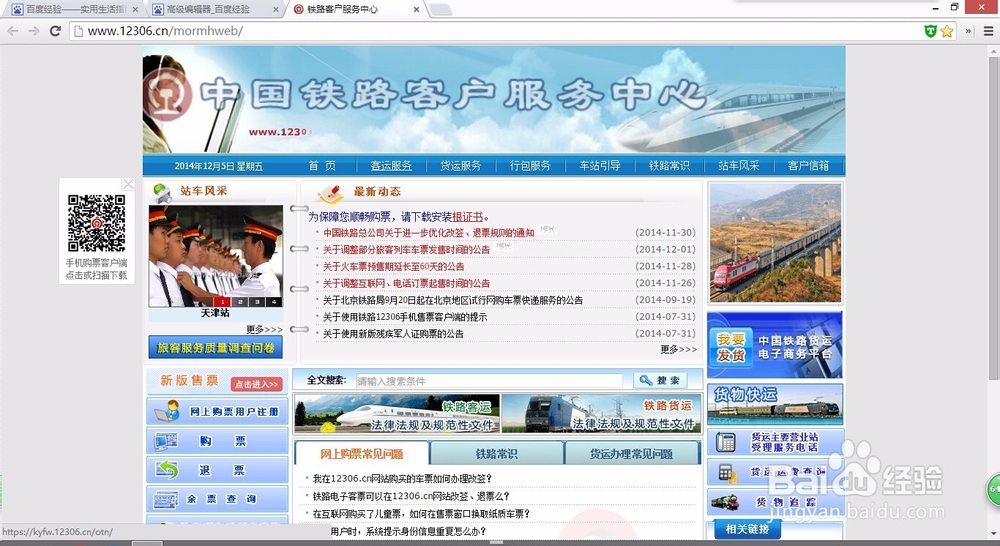Click the 购票 button

pyautogui.click(x=217, y=441)
